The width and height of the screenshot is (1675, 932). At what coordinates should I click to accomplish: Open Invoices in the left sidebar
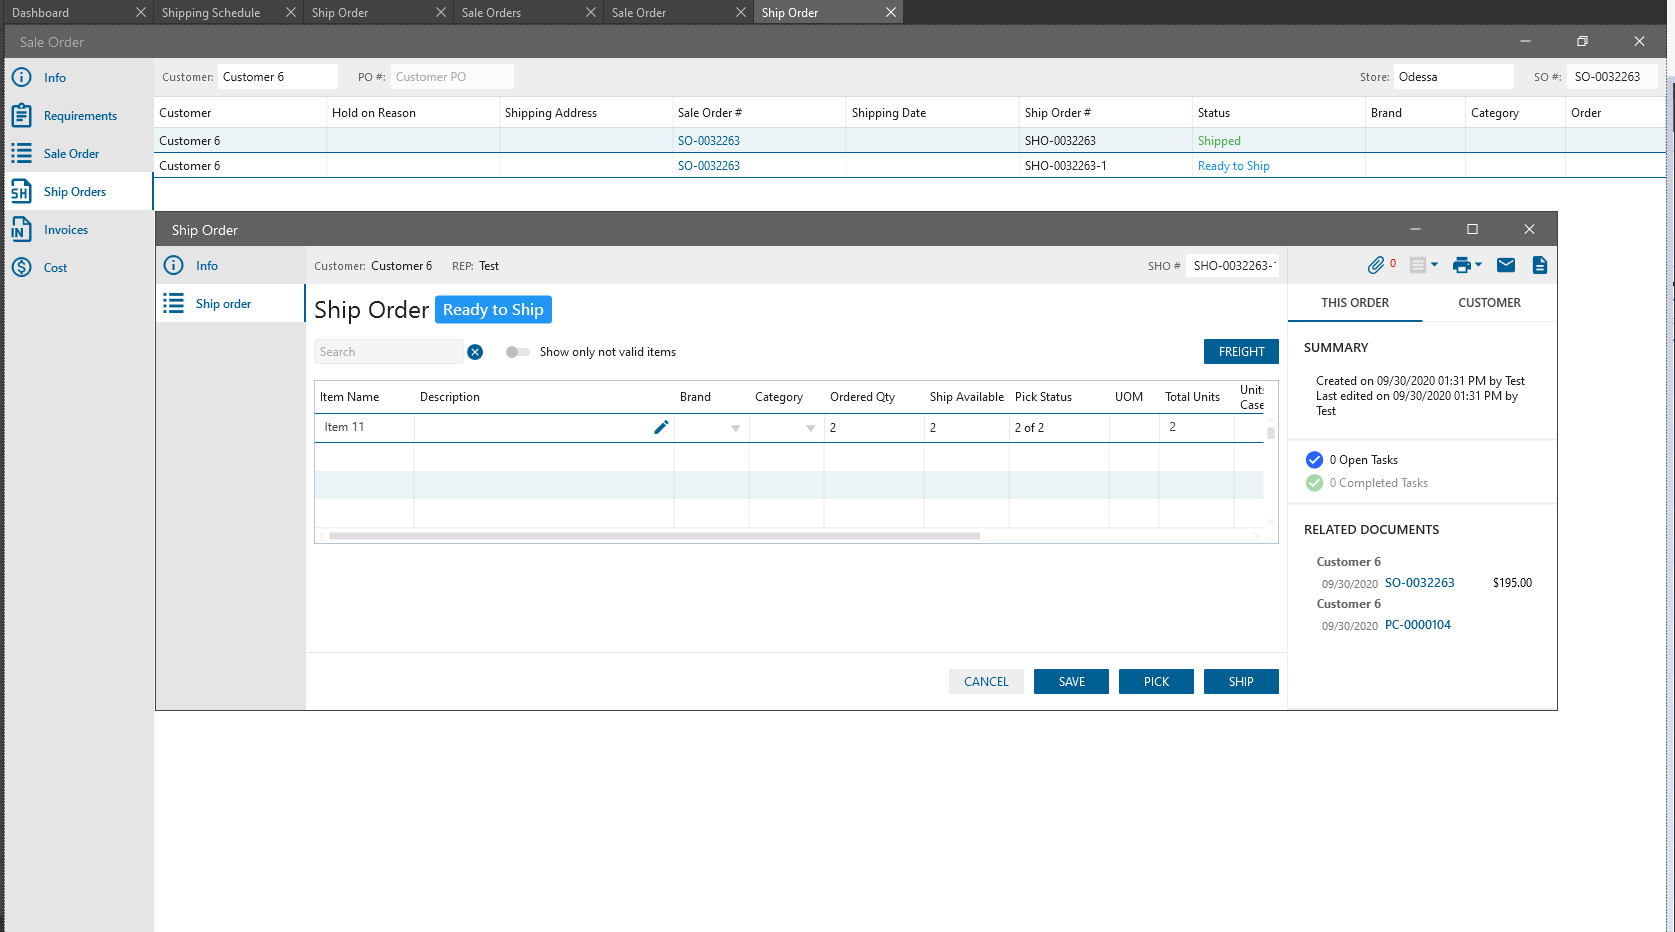(66, 230)
